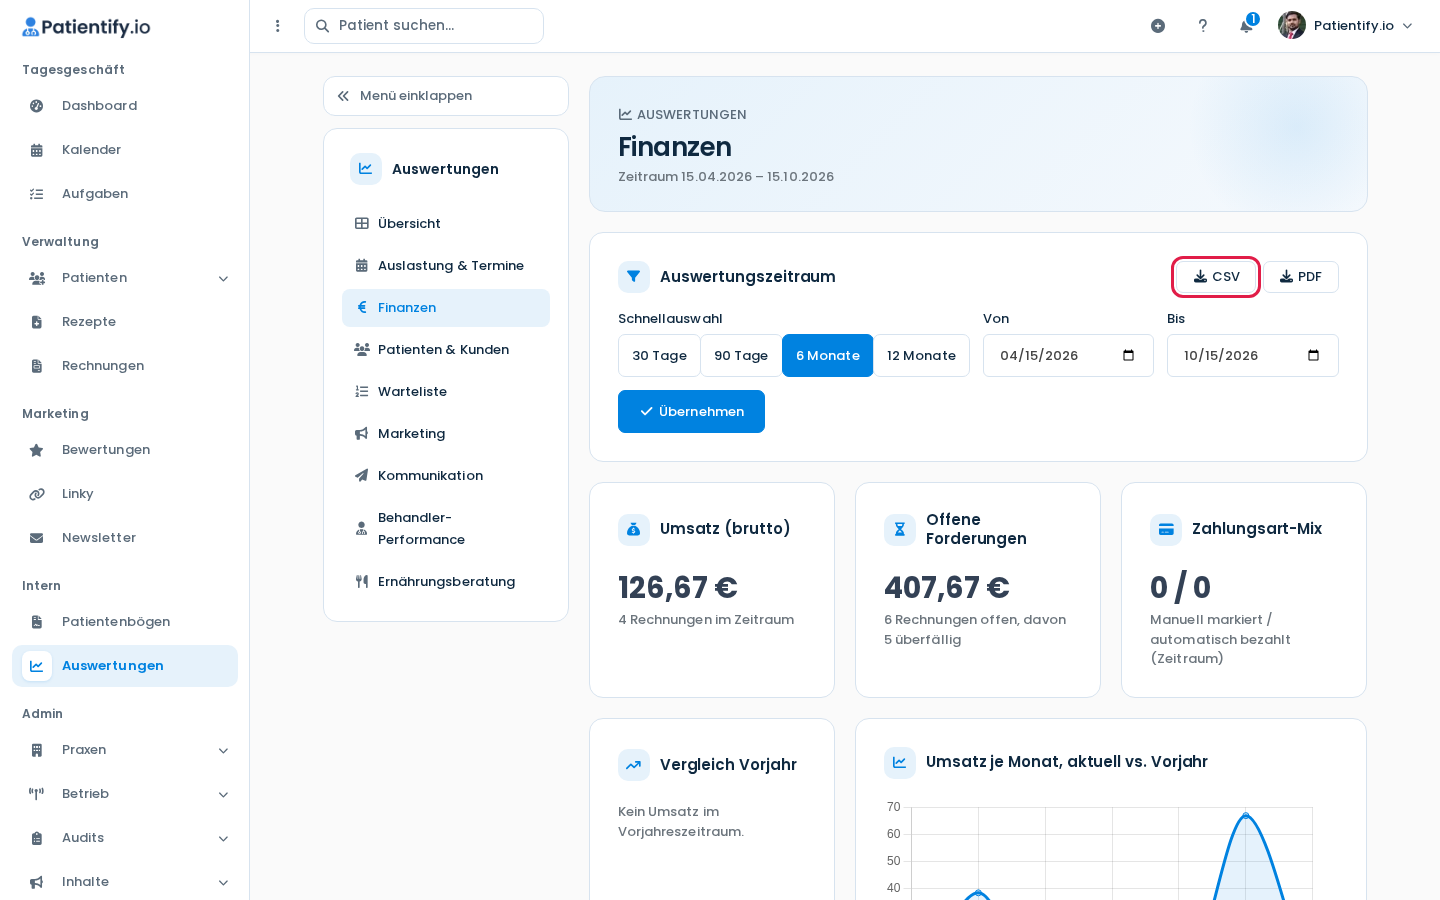This screenshot has width=1440, height=900.
Task: Click the Rezepte document icon
Action: [37, 322]
